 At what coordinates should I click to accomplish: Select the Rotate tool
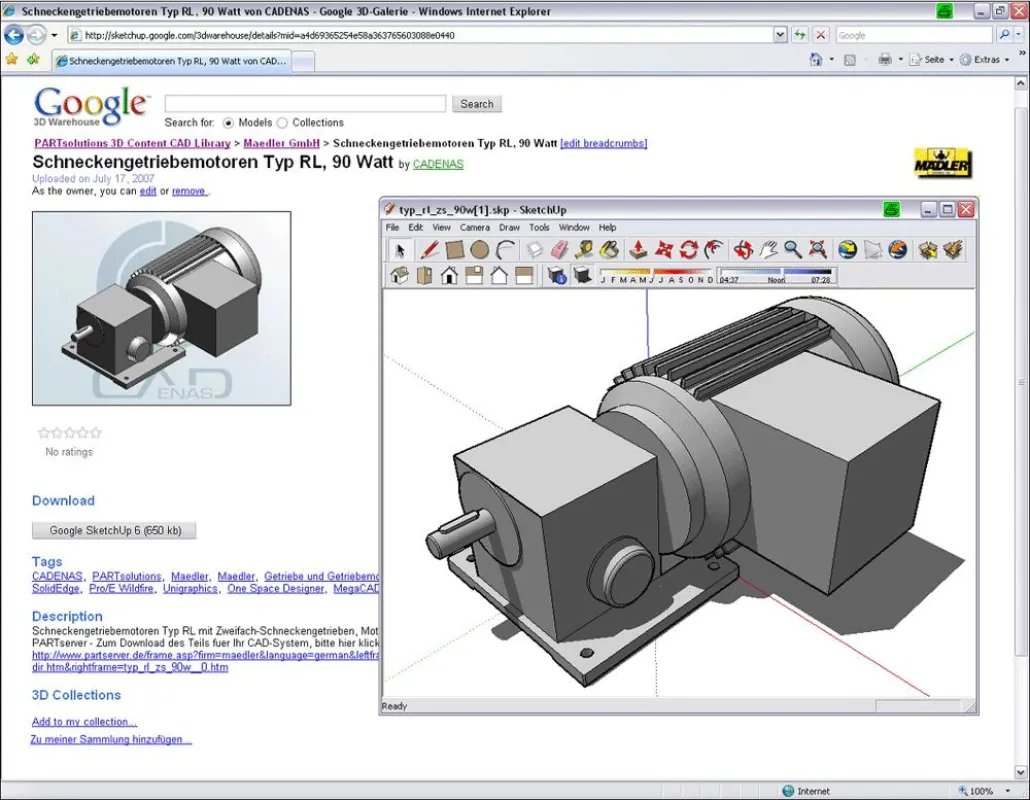pyautogui.click(x=688, y=250)
